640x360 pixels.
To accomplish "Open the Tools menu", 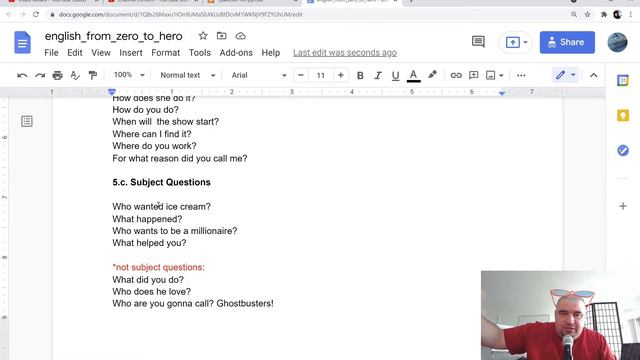I will coord(200,53).
